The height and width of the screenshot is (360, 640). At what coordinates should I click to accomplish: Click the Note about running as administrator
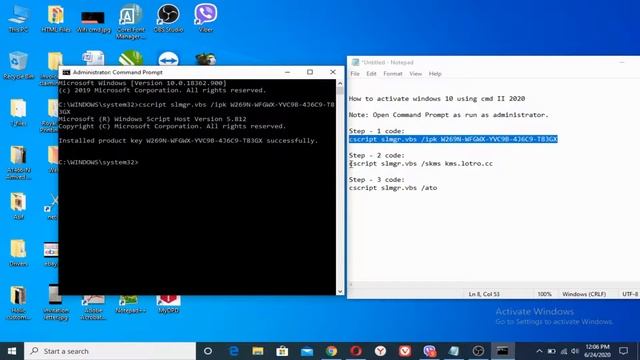449,115
